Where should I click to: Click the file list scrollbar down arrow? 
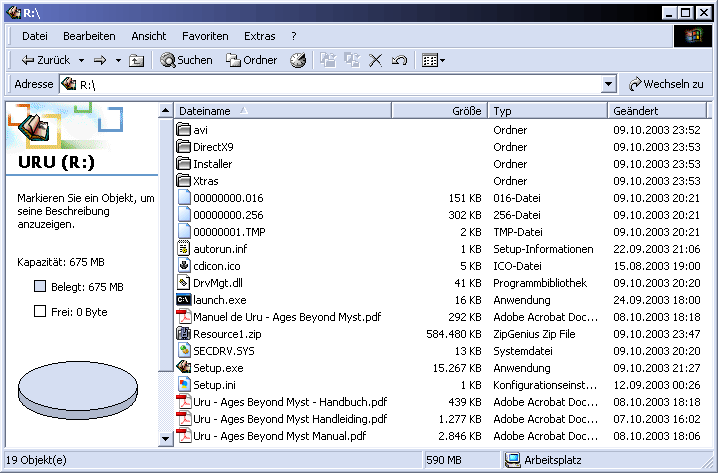[x=166, y=438]
